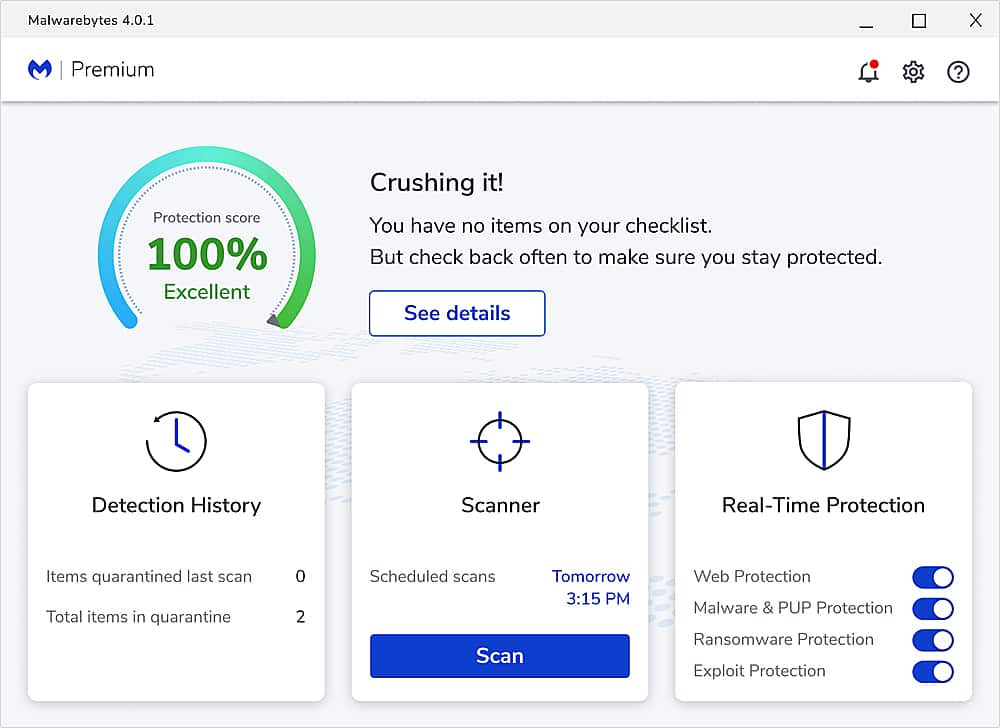
Task: Open Malwarebytes settings via the gear icon
Action: click(913, 72)
